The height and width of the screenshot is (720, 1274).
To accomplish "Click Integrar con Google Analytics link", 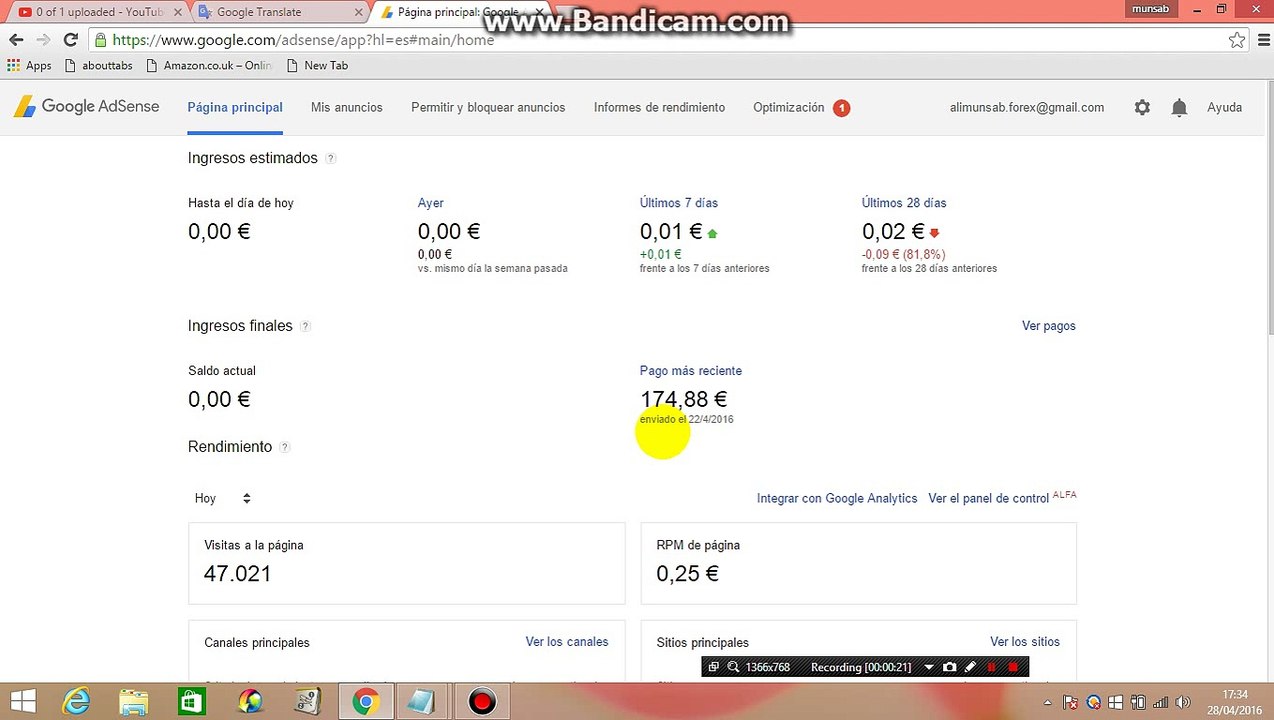I will 836,498.
